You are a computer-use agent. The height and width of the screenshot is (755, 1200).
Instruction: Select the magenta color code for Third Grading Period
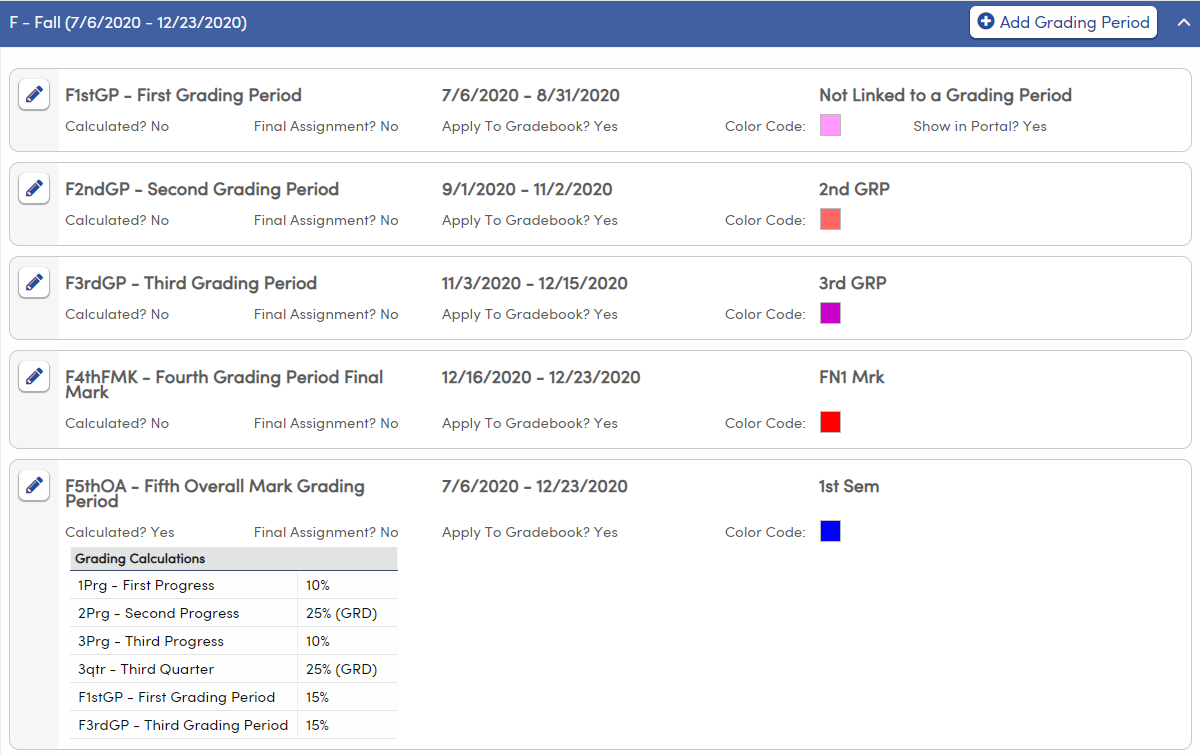pos(830,313)
